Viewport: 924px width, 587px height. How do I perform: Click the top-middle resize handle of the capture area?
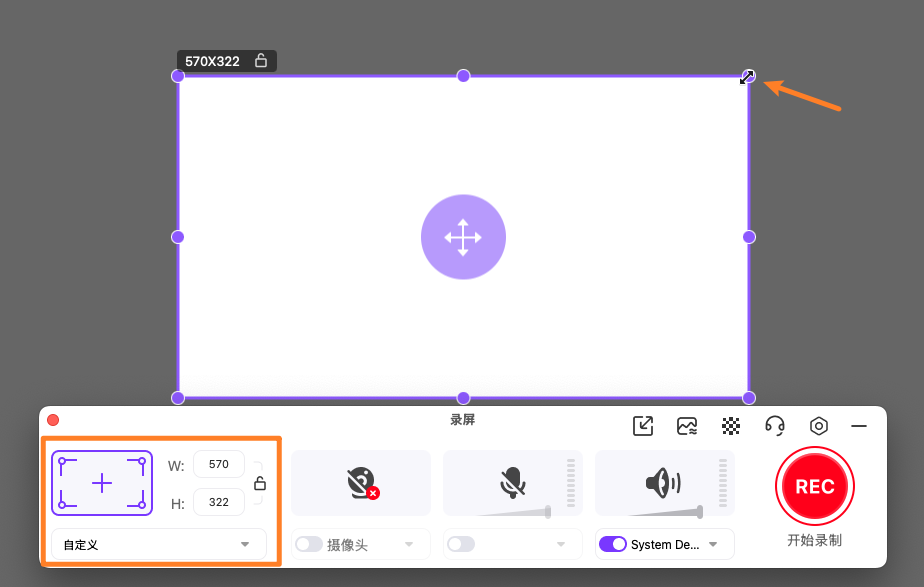463,76
